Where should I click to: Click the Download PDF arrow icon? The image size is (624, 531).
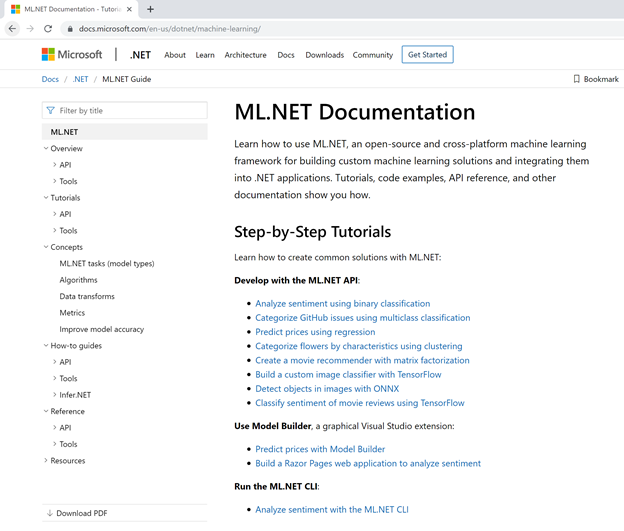pos(50,513)
